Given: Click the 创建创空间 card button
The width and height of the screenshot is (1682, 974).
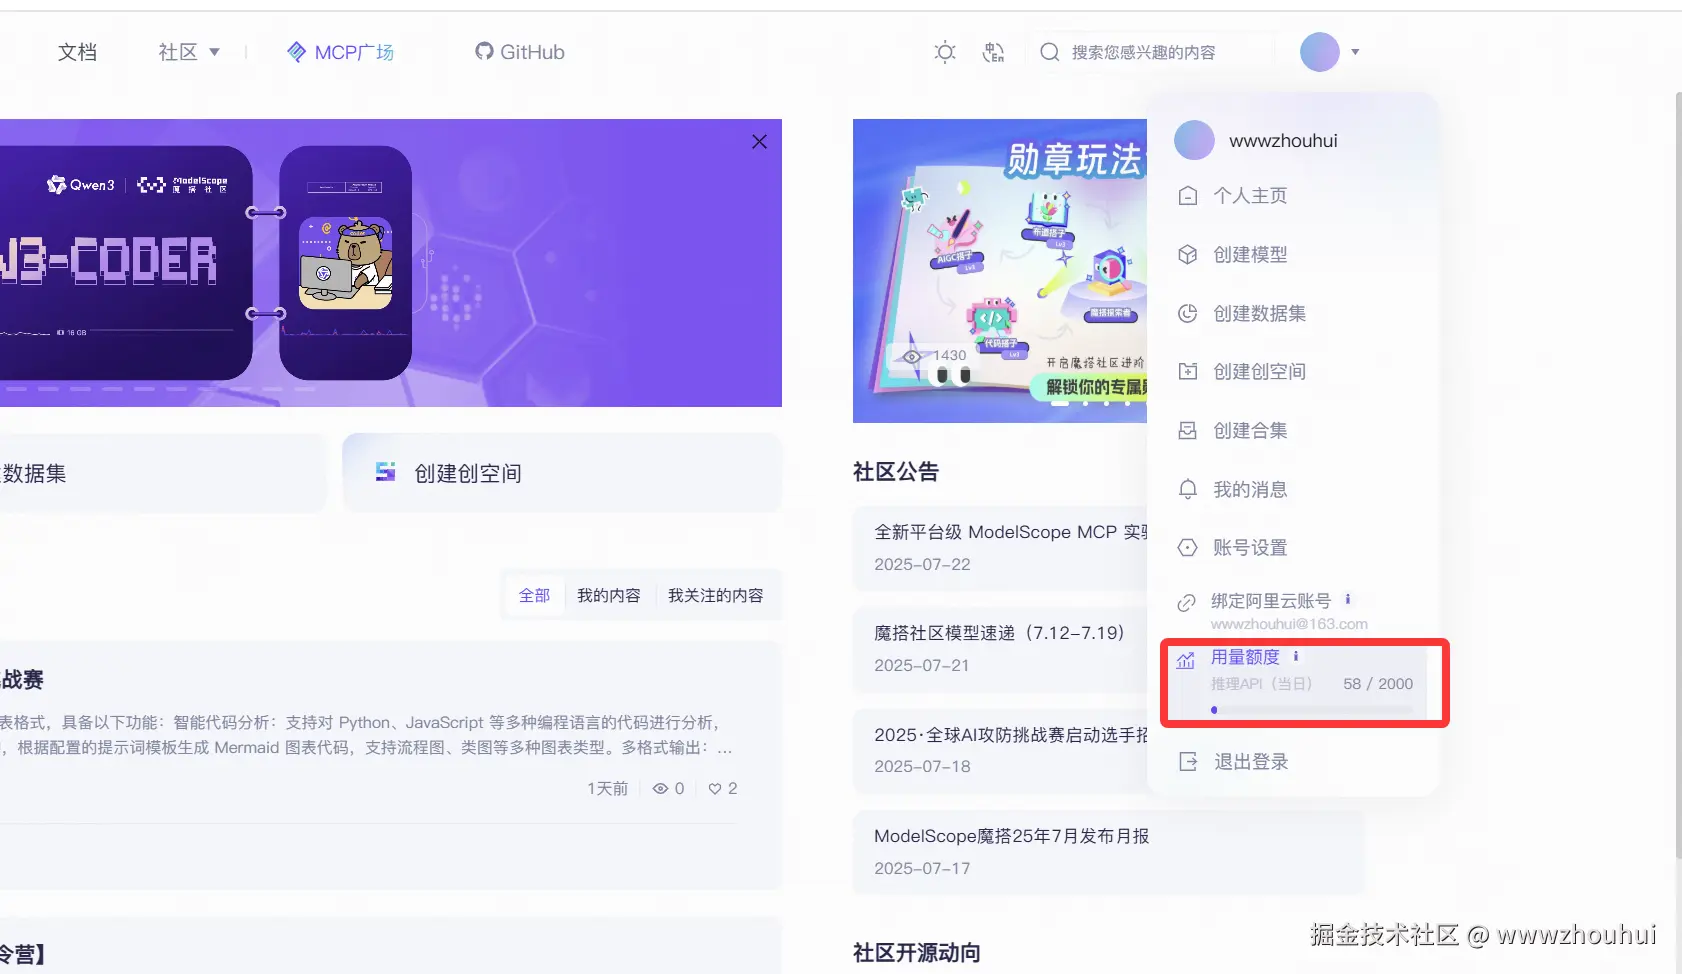Looking at the screenshot, I should (562, 473).
